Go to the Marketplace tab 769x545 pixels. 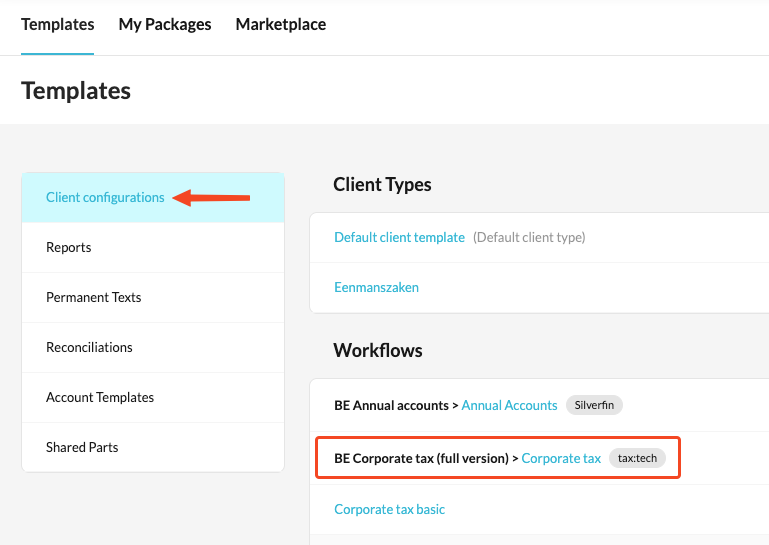281,25
